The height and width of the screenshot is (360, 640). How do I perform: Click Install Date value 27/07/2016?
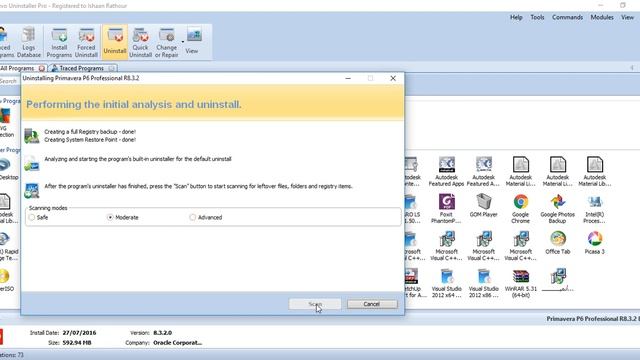[x=79, y=333]
